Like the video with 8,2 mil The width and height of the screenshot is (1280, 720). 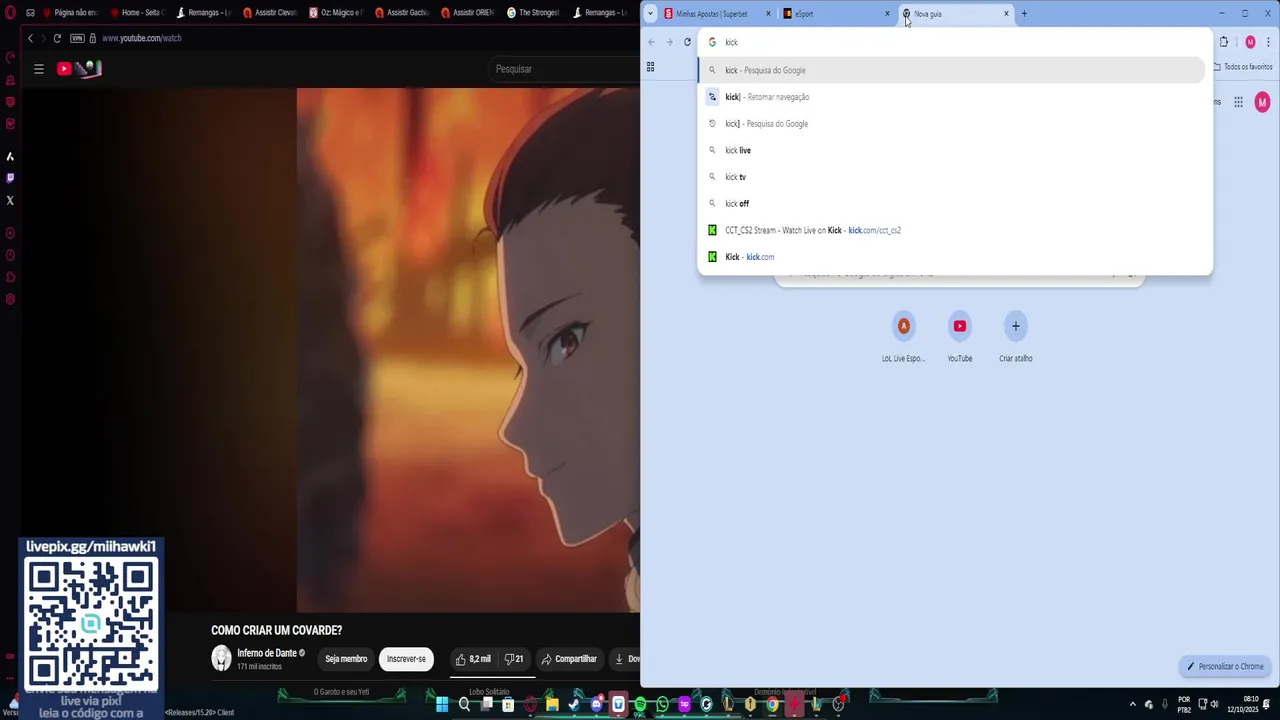click(x=473, y=659)
